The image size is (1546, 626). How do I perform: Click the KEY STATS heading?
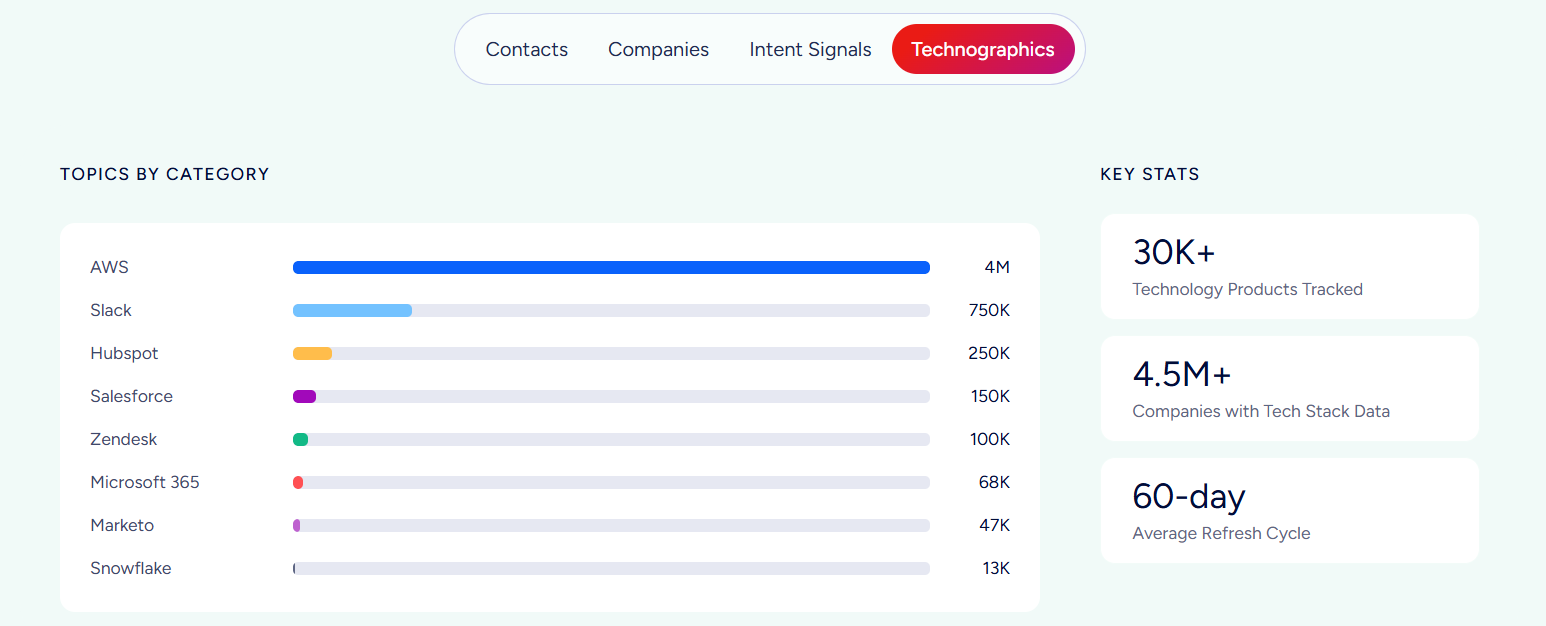(x=1150, y=174)
